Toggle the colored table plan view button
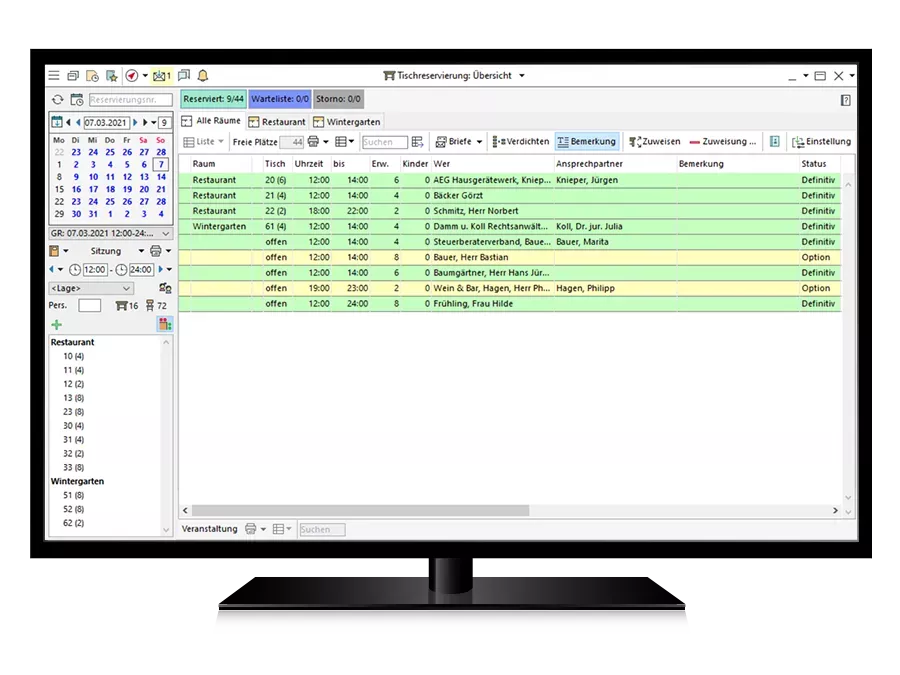900x675 pixels. [x=164, y=324]
